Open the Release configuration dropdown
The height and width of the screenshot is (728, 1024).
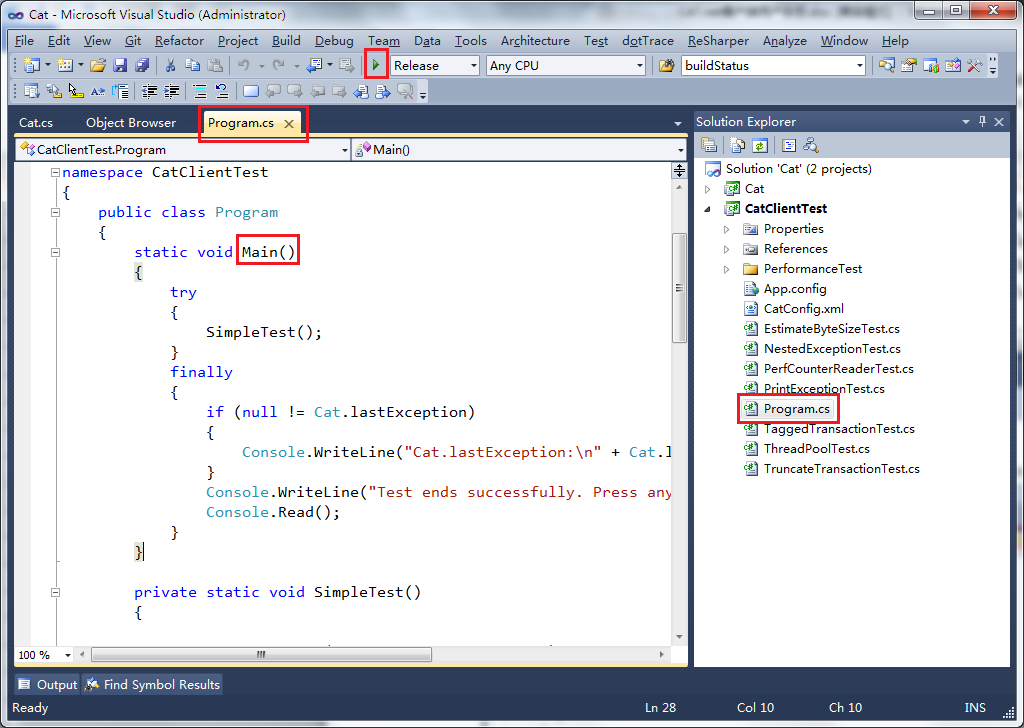point(474,65)
